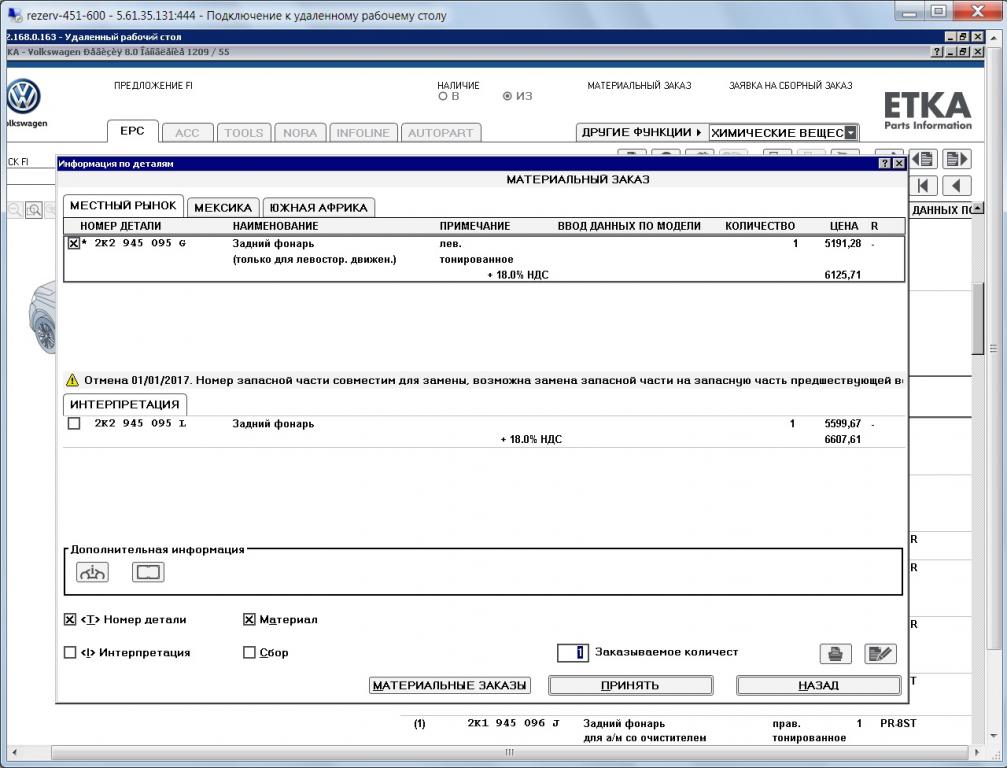The image size is (1007, 768).
Task: Uncheck the 2K2 945 095 G part checkbox
Action: 74,243
